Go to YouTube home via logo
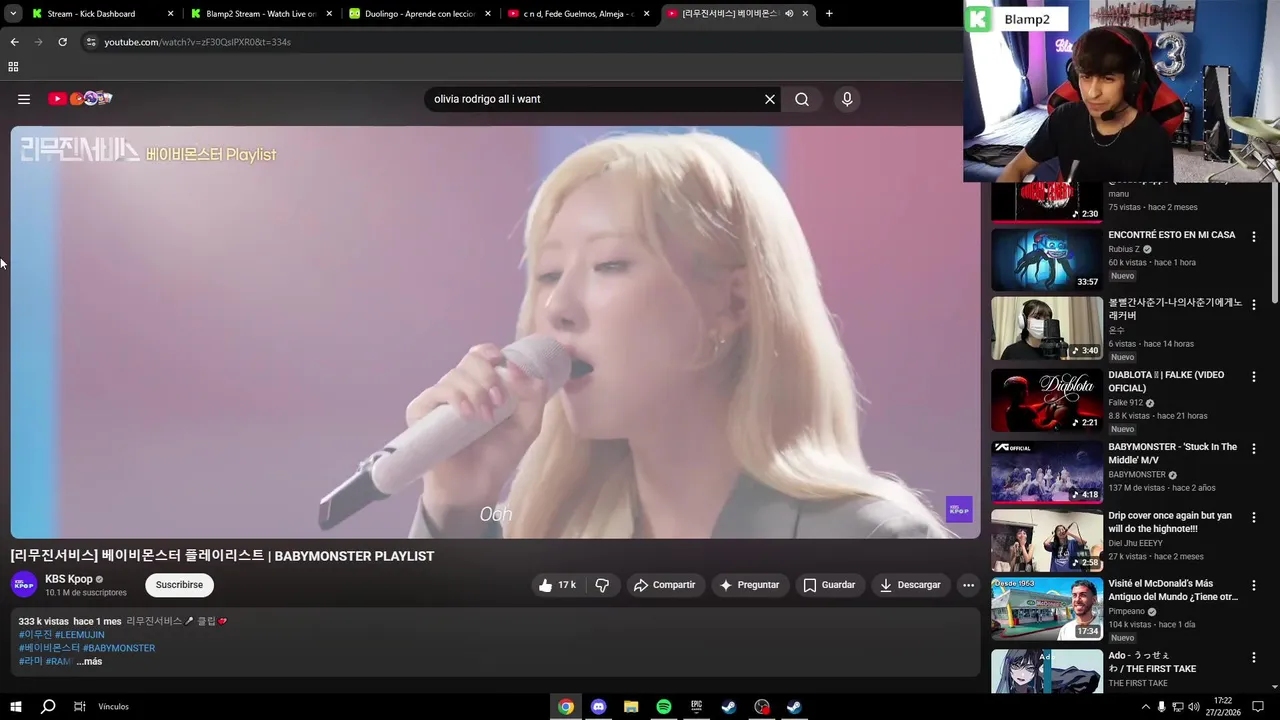 80,98
